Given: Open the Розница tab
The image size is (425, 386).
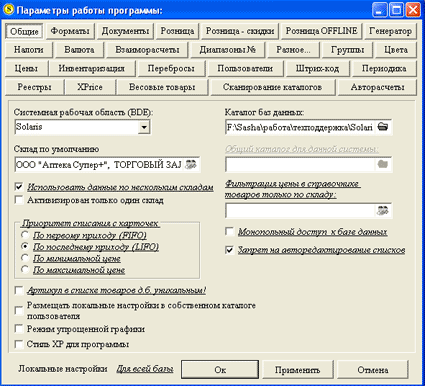Looking at the screenshot, I should 177,31.
